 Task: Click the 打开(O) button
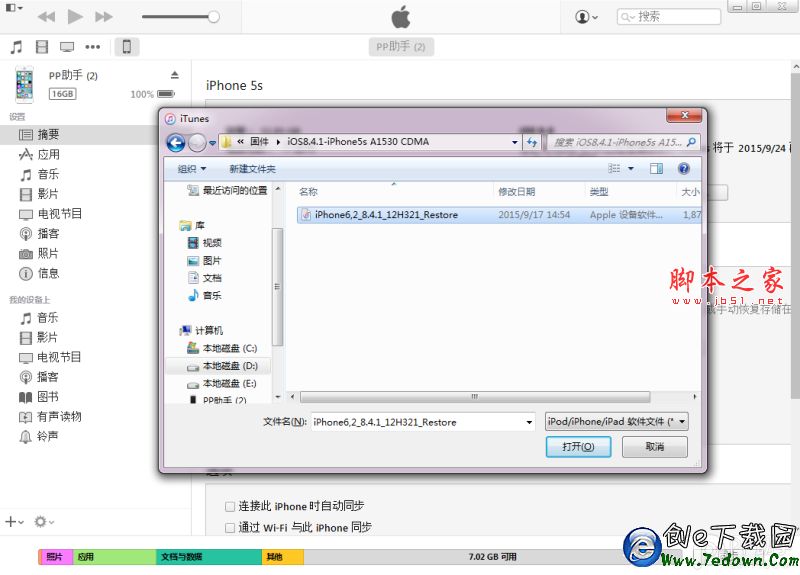click(578, 447)
